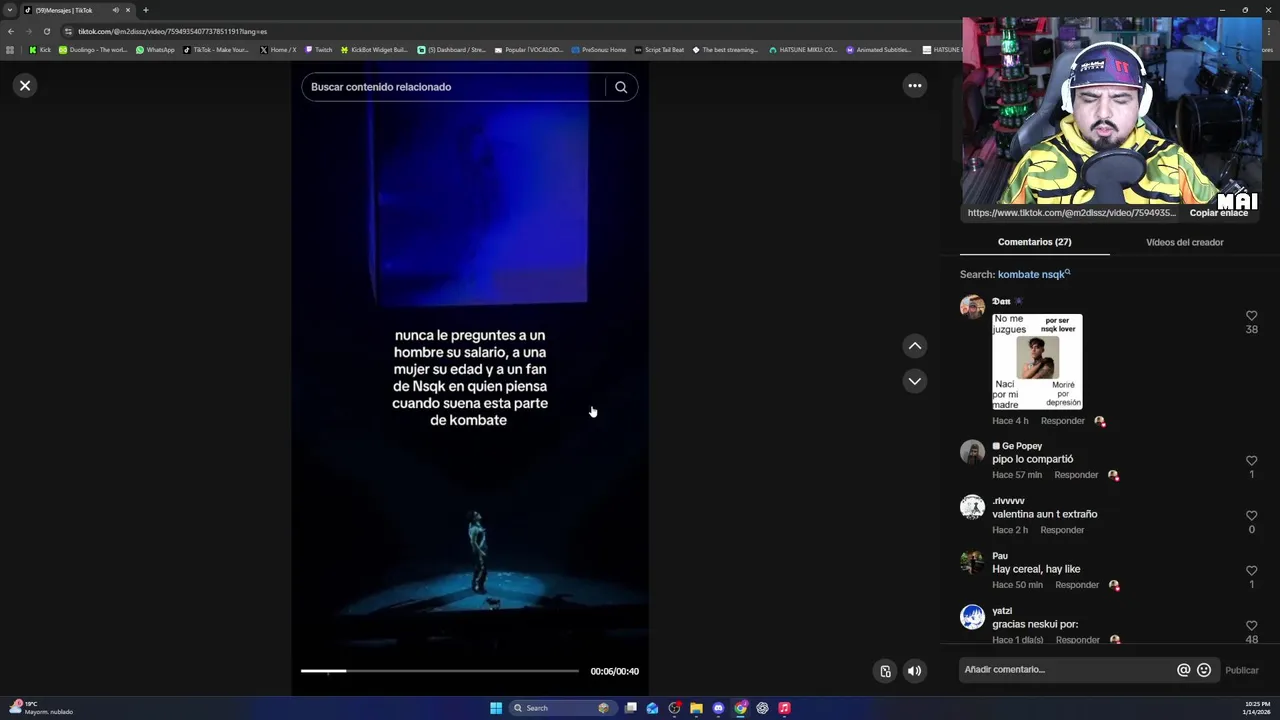This screenshot has height=720, width=1280.
Task: Reply to Ge Popey's comment
Action: [x=1076, y=475]
